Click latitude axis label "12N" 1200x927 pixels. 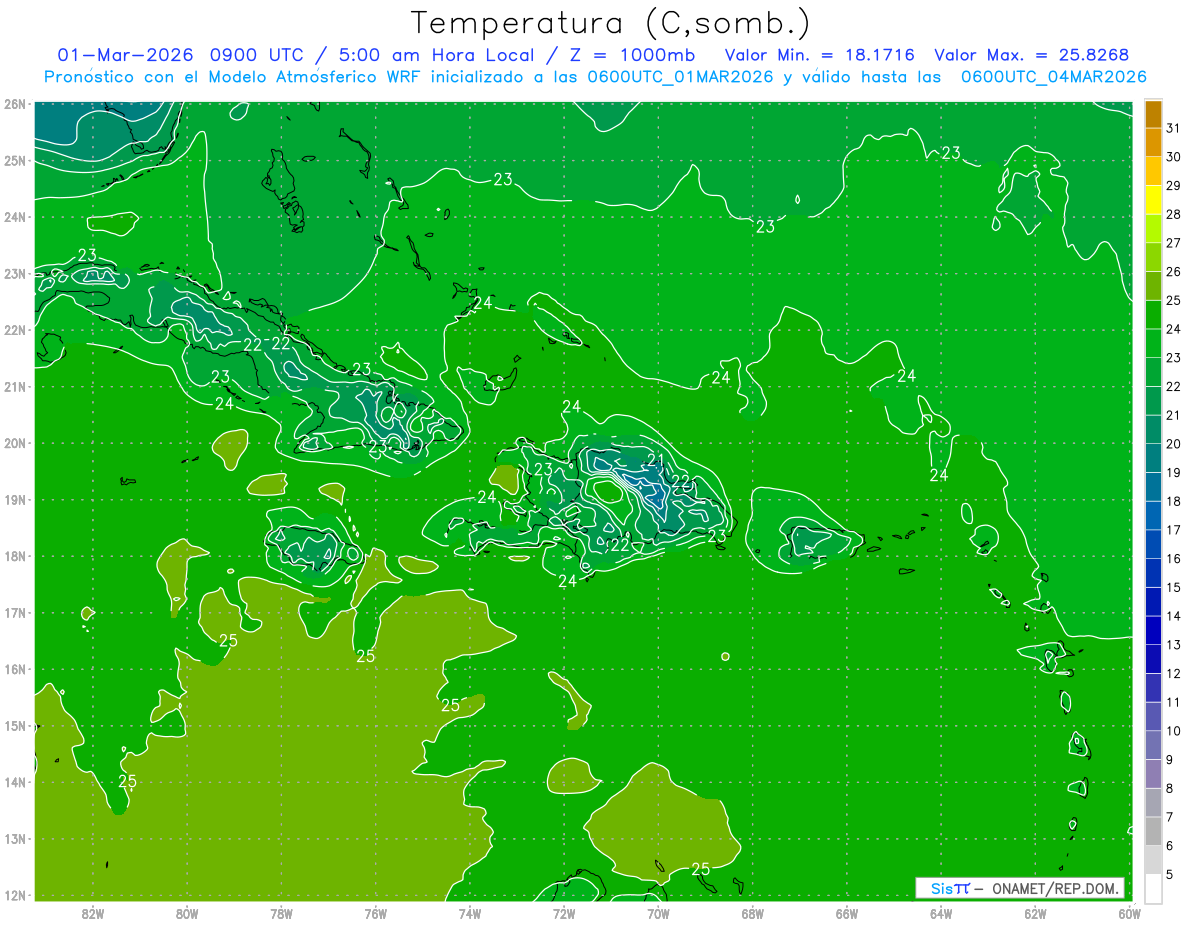click(15, 895)
